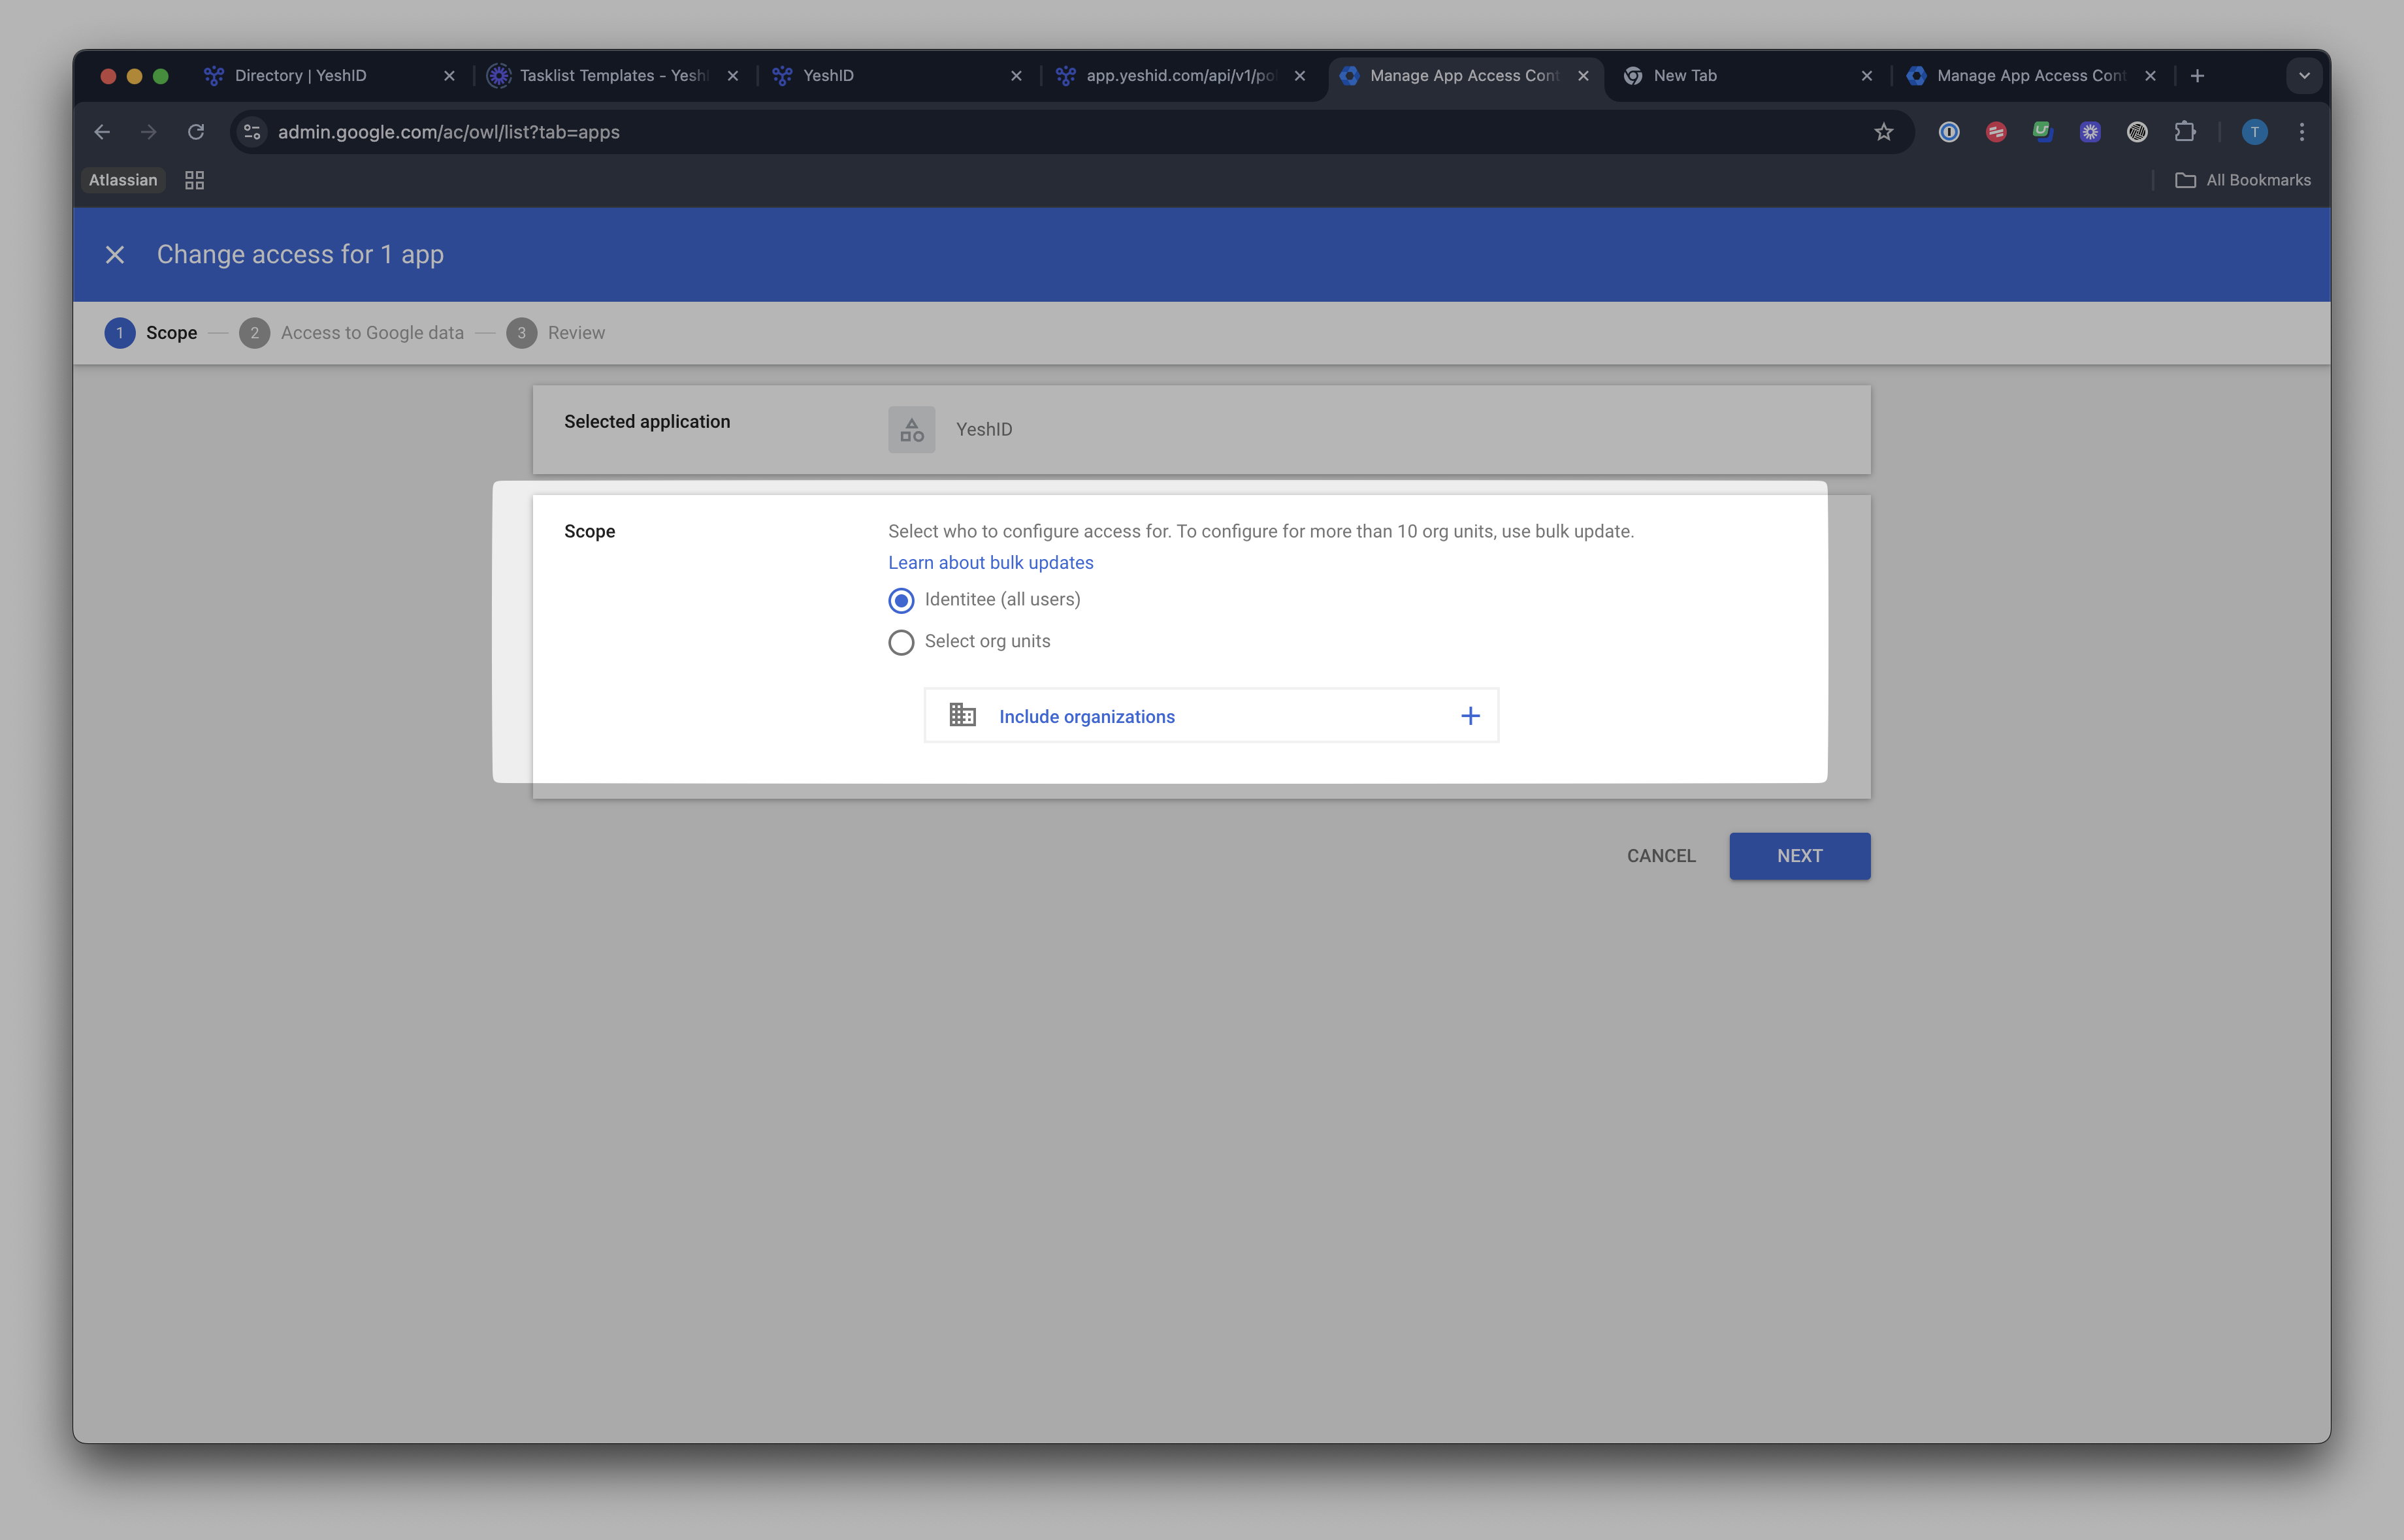
Task: Open the profile avatar T icon
Action: (x=2254, y=132)
